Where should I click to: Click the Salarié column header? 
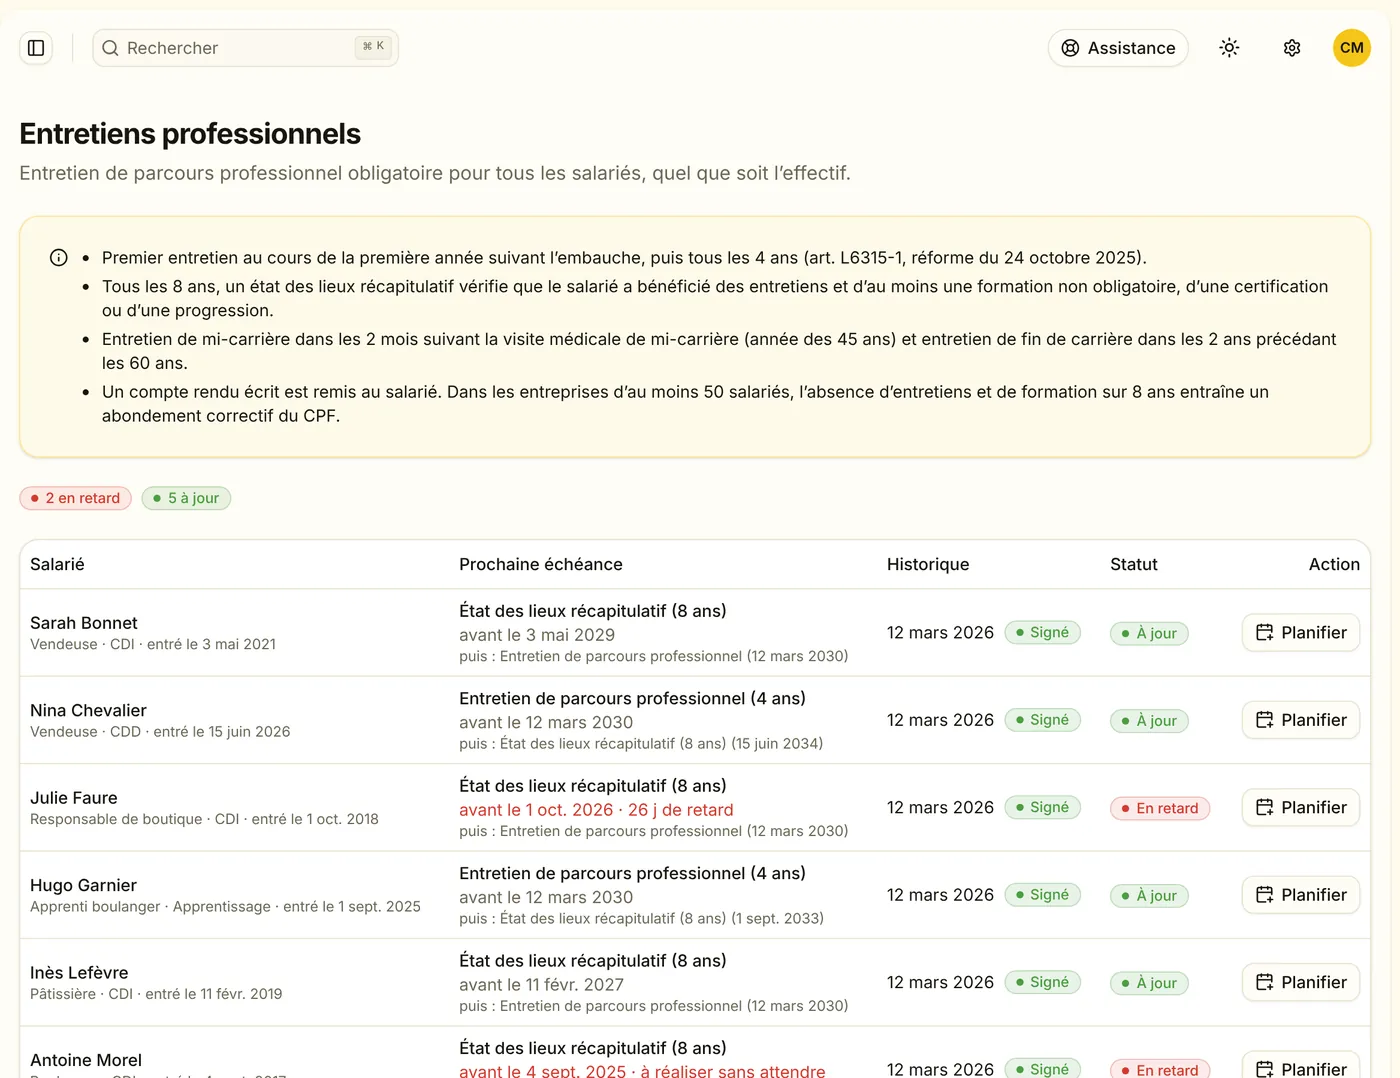tap(57, 564)
